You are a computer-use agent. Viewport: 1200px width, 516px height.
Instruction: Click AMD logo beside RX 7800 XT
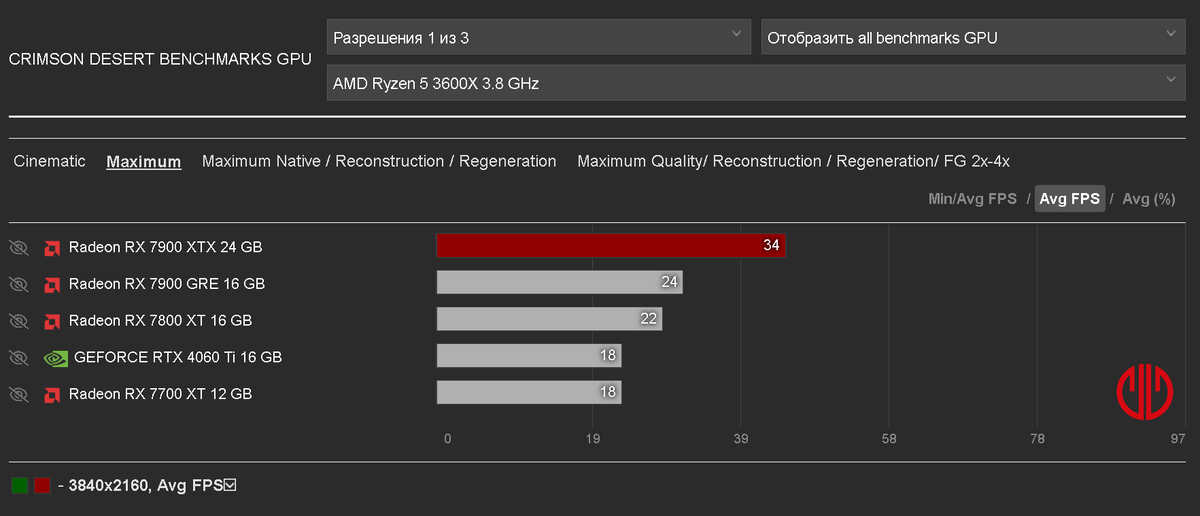(52, 320)
